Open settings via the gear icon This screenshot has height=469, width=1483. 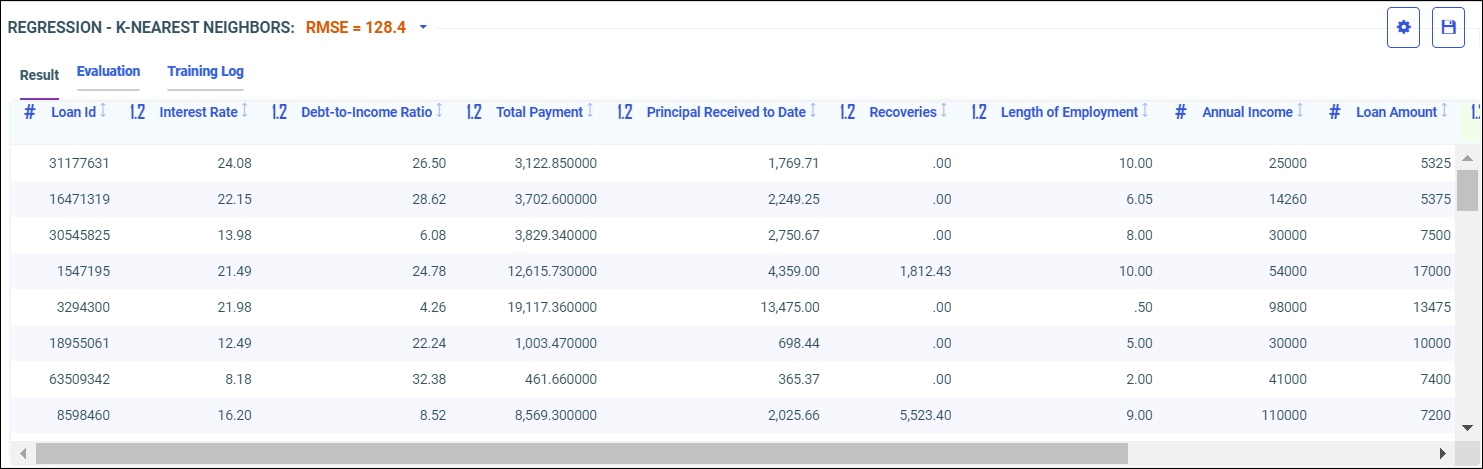click(1403, 28)
